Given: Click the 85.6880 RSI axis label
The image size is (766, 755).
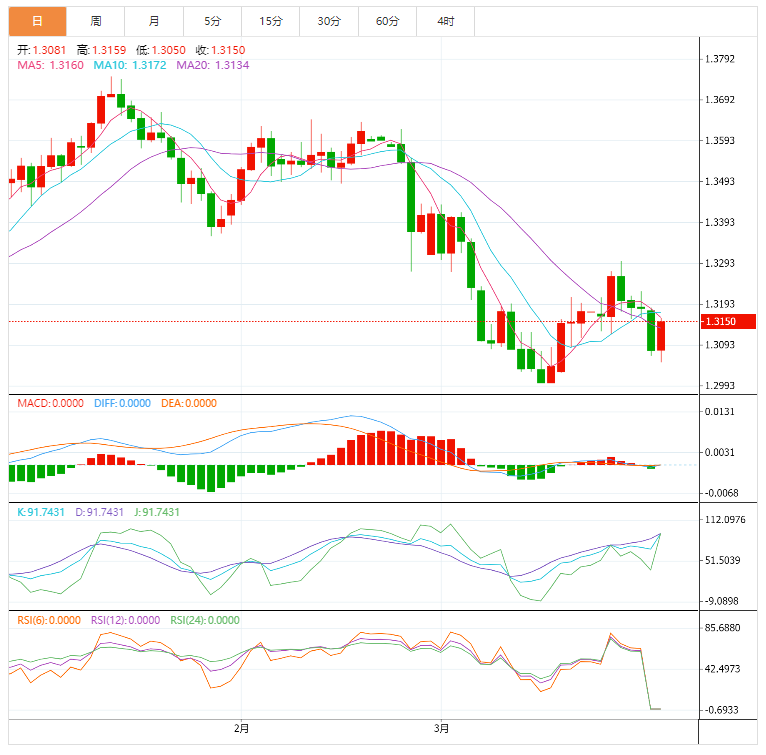Looking at the screenshot, I should [x=723, y=628].
